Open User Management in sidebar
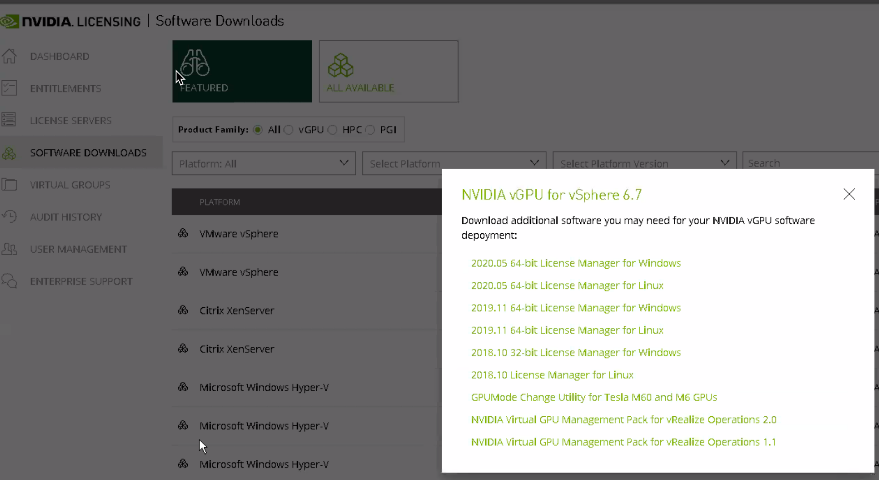 (78, 249)
